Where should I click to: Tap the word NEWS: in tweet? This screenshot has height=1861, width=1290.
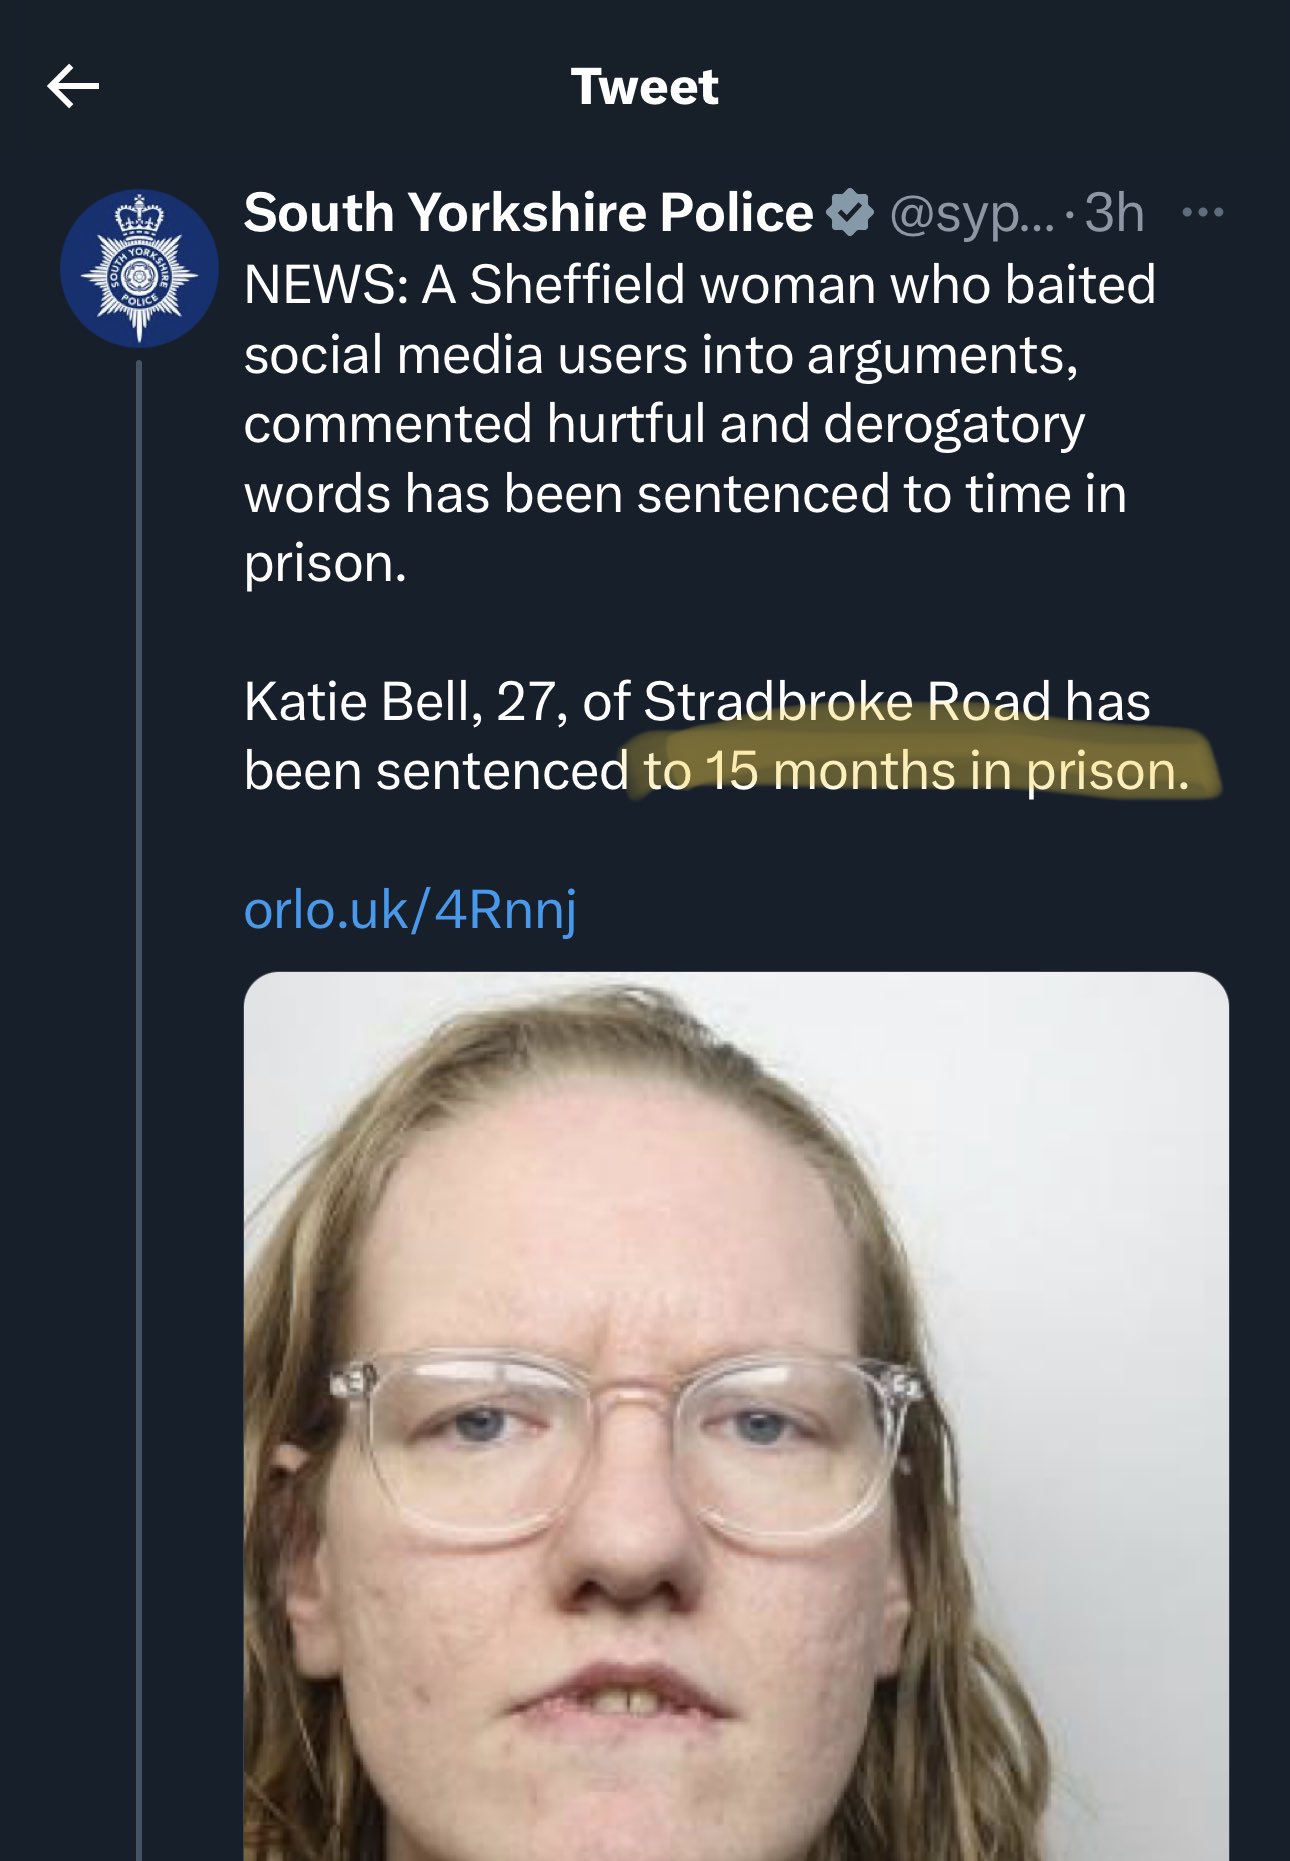point(326,285)
